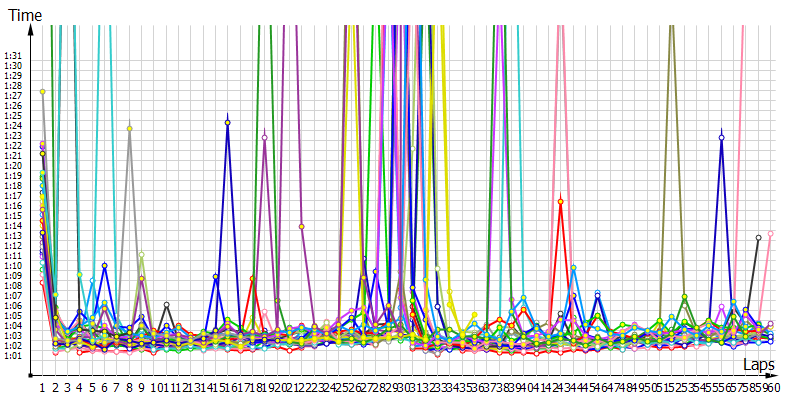Select the black marker at 1:06 on lap 10

click(166, 304)
